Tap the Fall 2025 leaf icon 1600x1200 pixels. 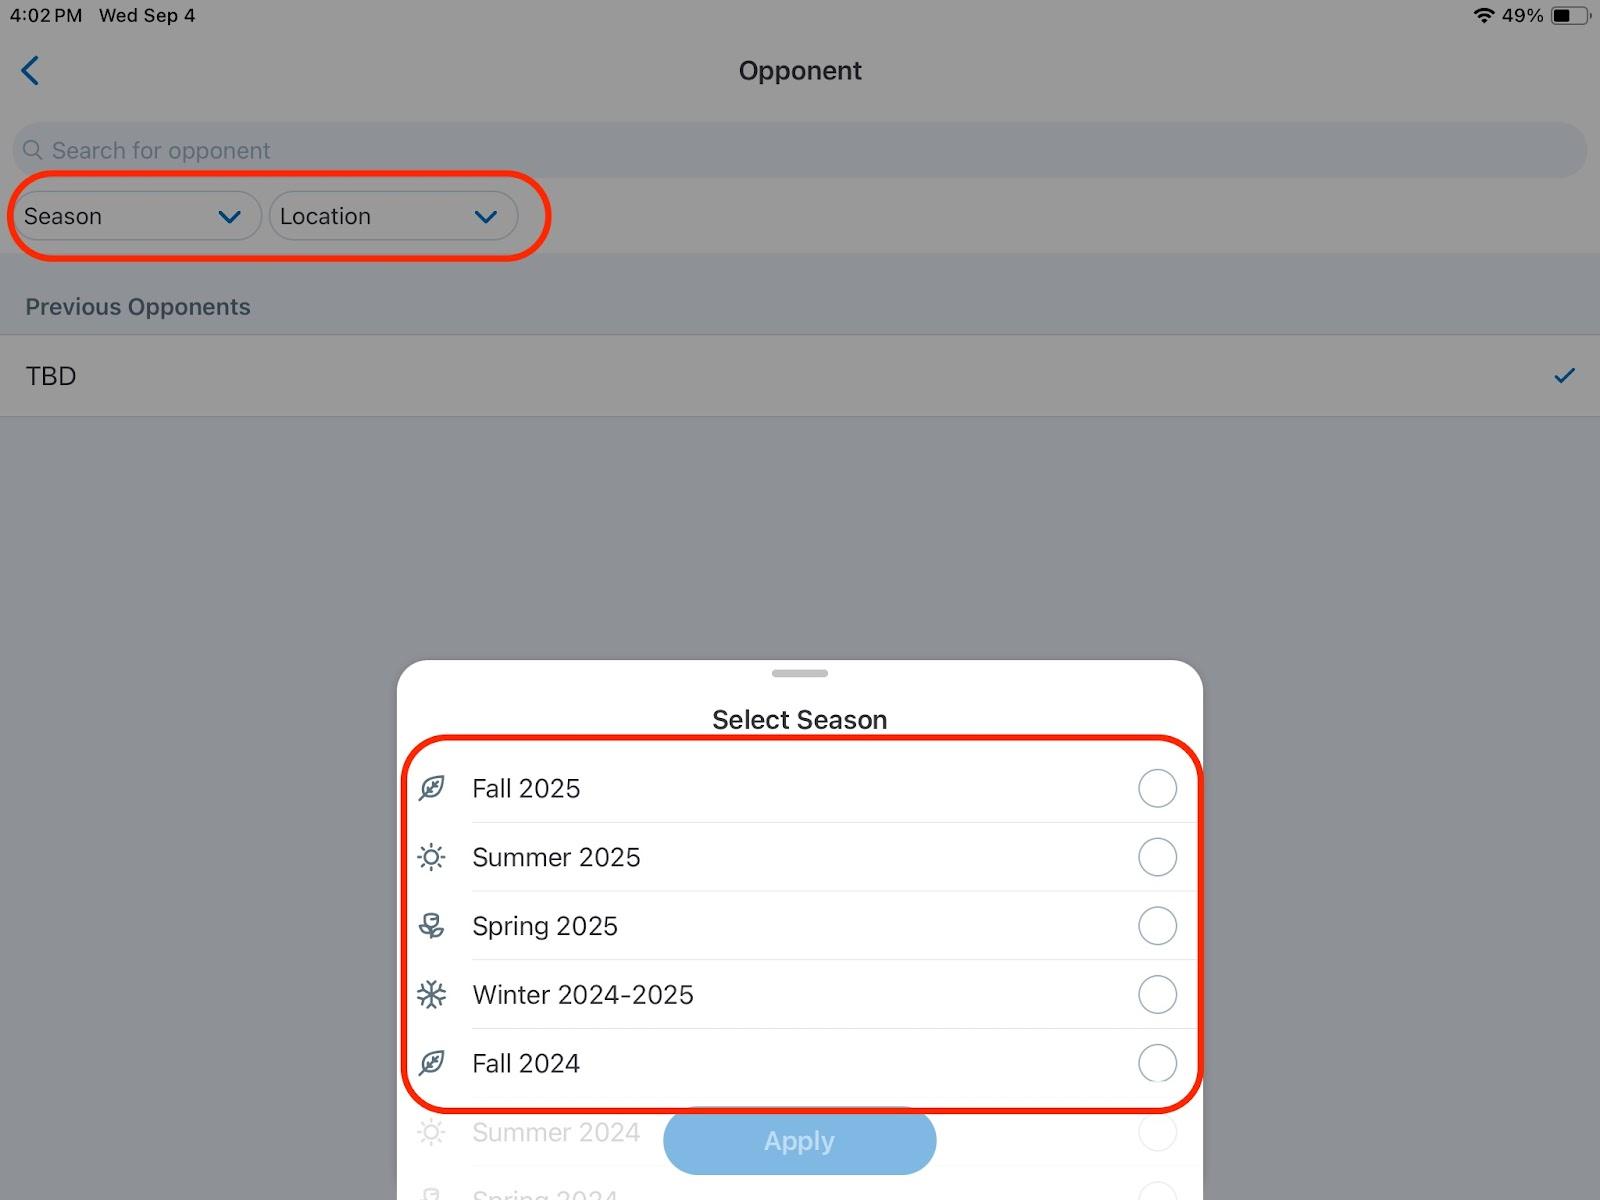coord(432,788)
